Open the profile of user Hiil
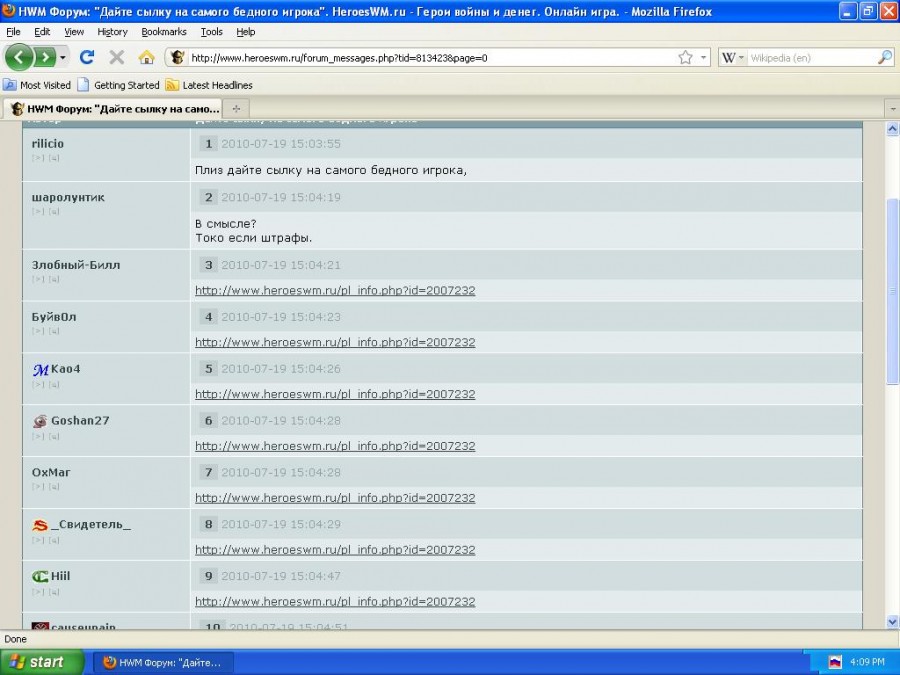This screenshot has height=675, width=900. point(60,576)
